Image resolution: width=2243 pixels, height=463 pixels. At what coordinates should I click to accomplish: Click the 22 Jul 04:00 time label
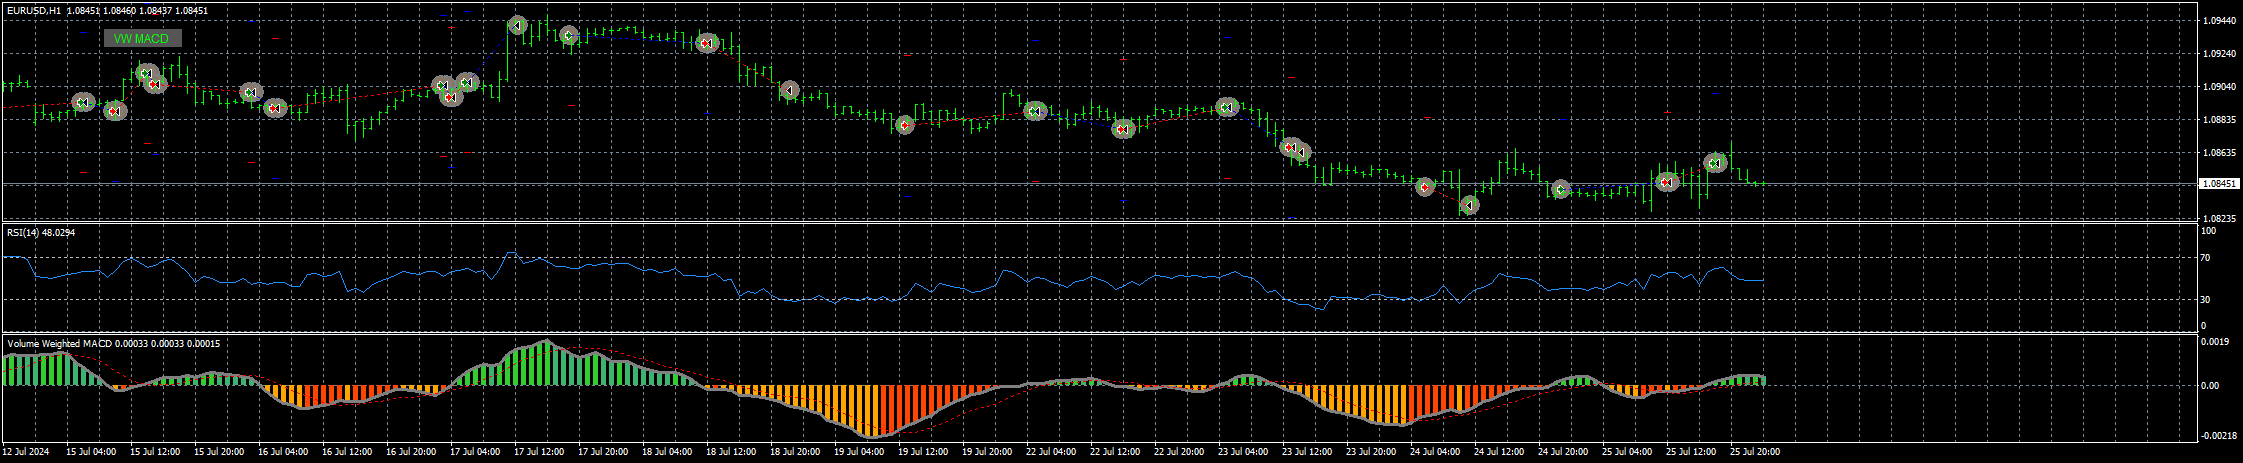[x=1051, y=452]
